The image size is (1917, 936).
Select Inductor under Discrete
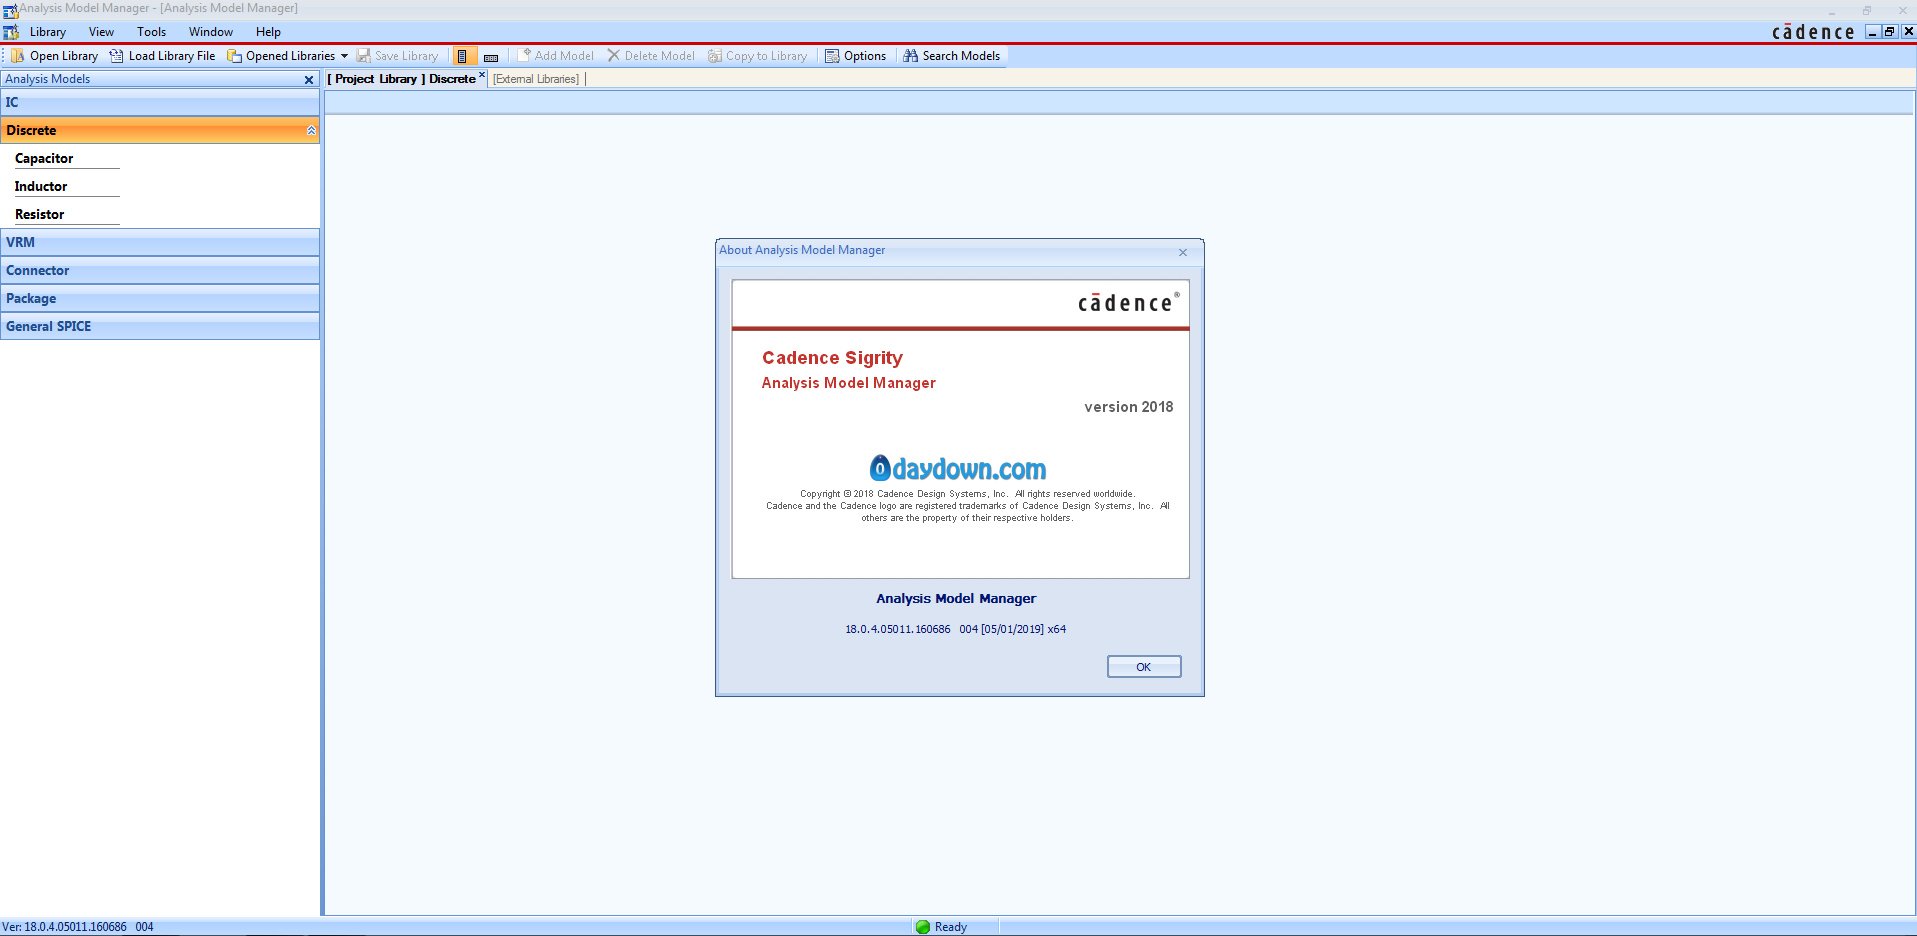click(x=41, y=186)
